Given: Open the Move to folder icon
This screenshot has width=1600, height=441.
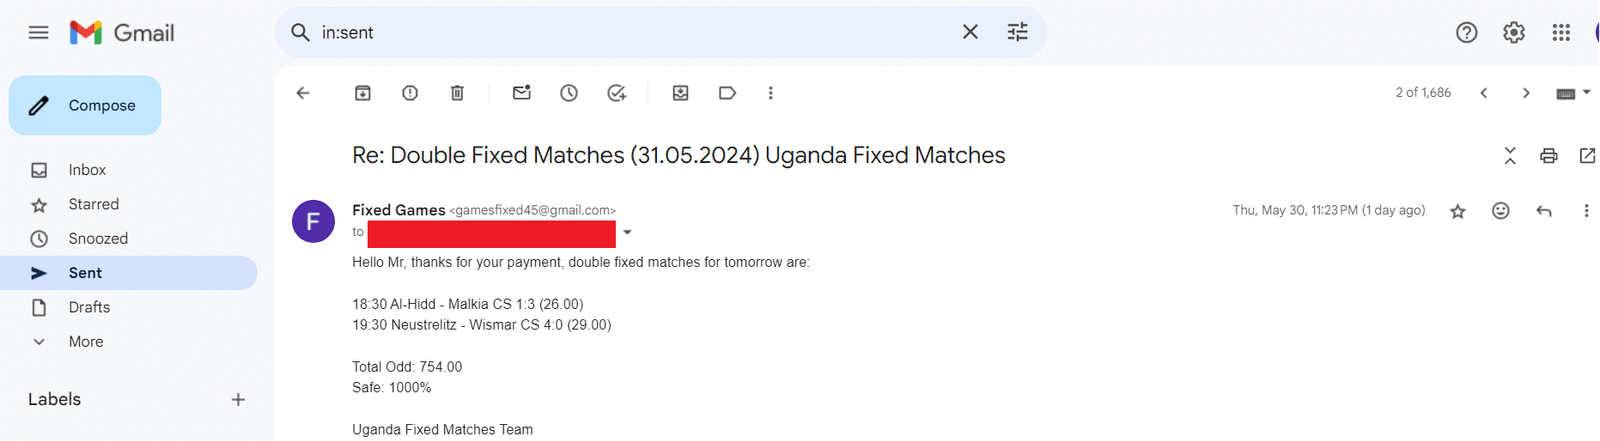Looking at the screenshot, I should point(680,93).
